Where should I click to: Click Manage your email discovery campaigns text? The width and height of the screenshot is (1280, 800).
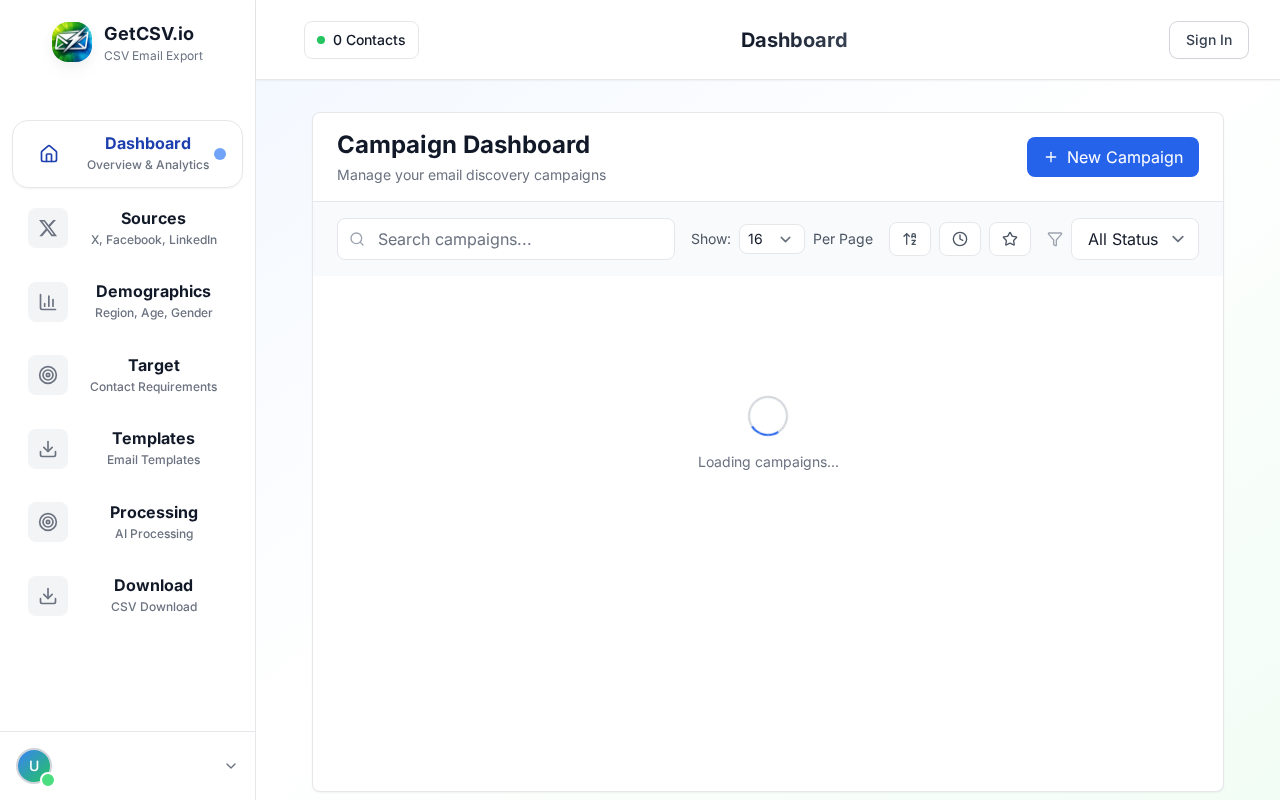click(471, 175)
